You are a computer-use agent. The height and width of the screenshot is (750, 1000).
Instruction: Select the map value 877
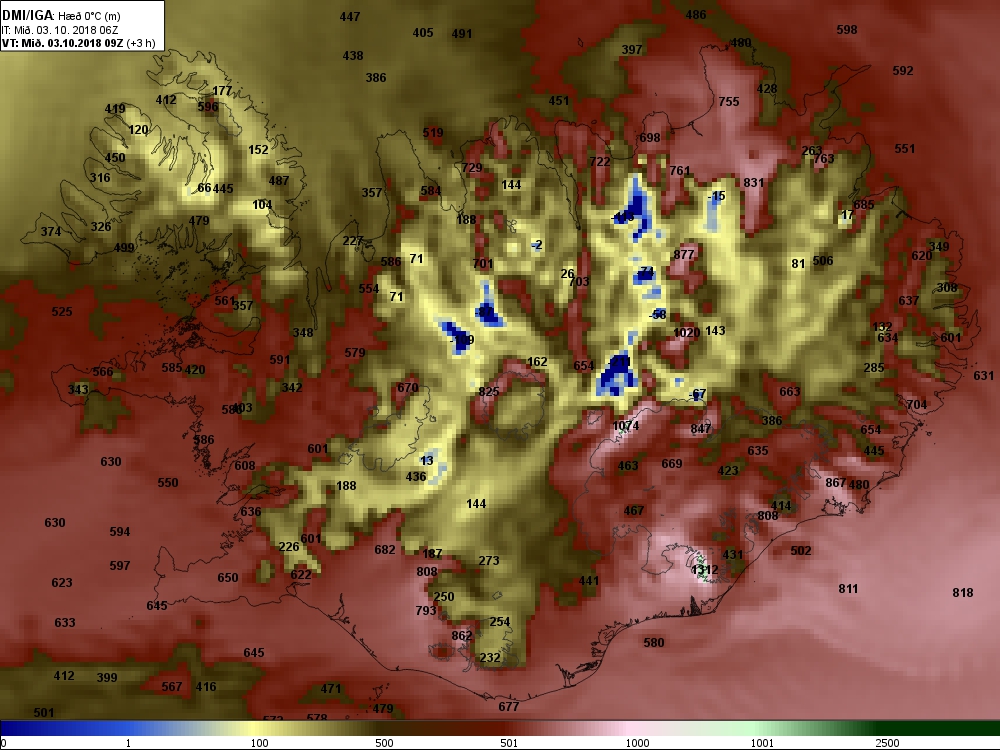(x=684, y=254)
